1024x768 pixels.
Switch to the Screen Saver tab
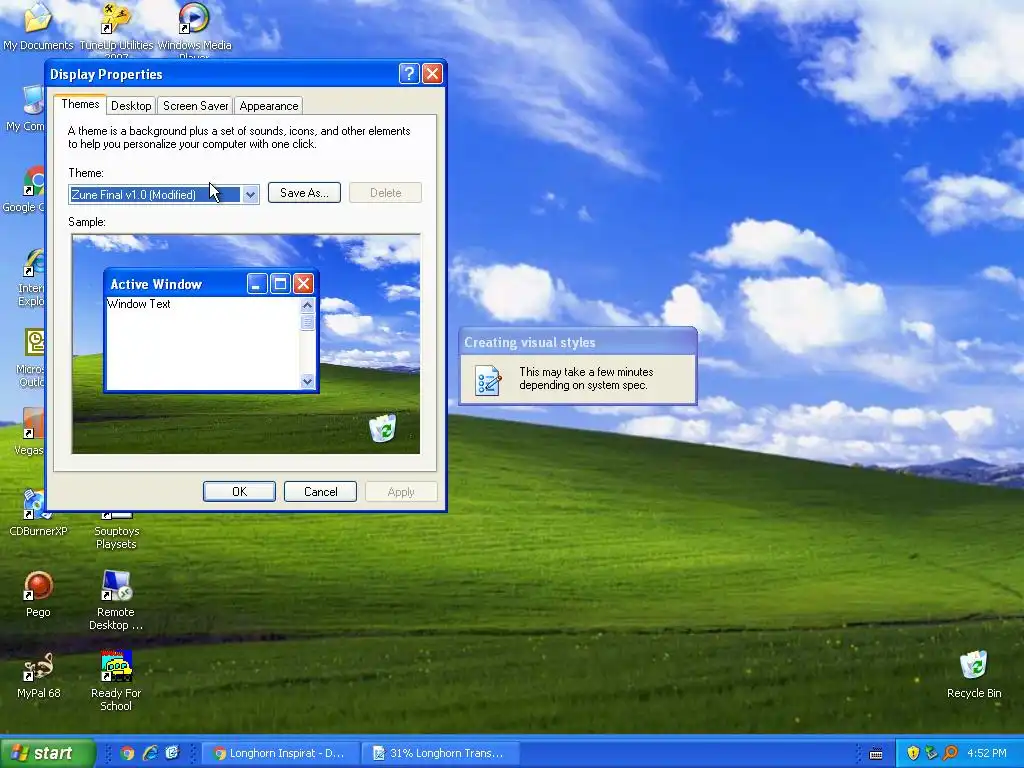click(195, 106)
